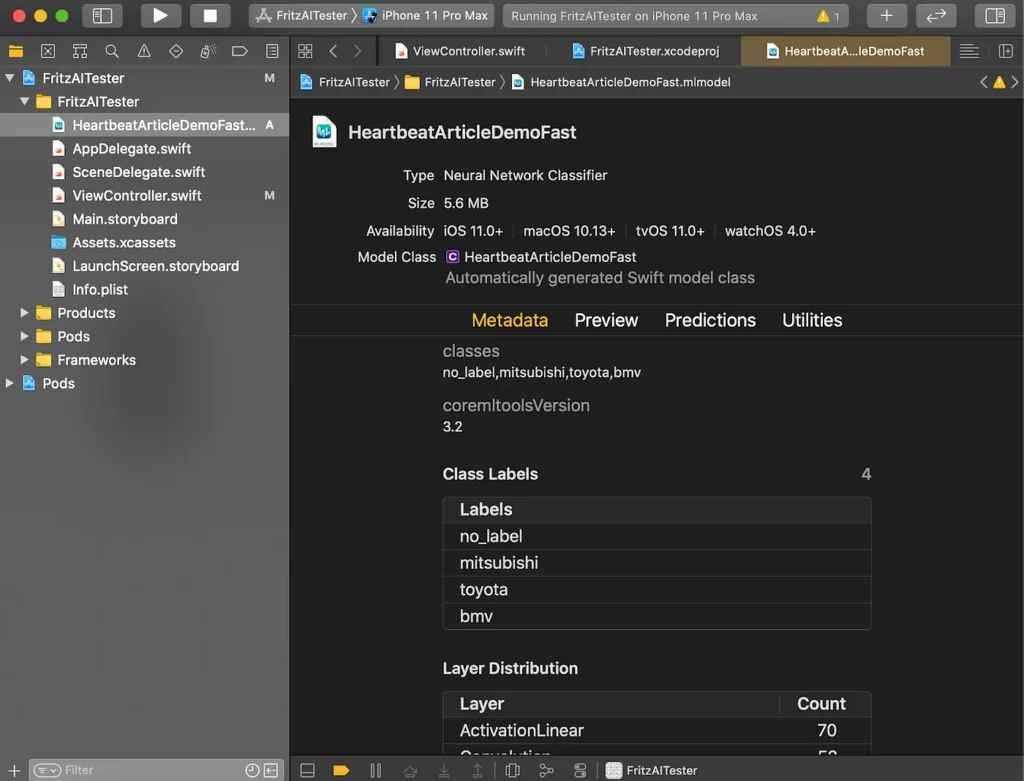Add an editor on the right
The height and width of the screenshot is (781, 1024).
coord(1006,51)
